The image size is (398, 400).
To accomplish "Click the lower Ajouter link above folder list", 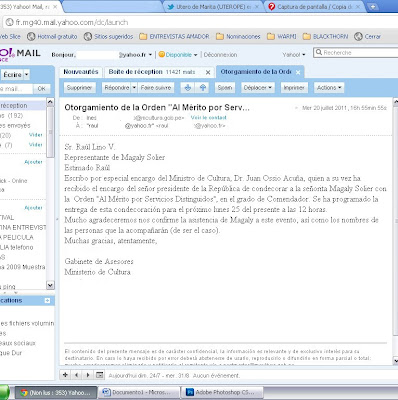I will [33, 208].
